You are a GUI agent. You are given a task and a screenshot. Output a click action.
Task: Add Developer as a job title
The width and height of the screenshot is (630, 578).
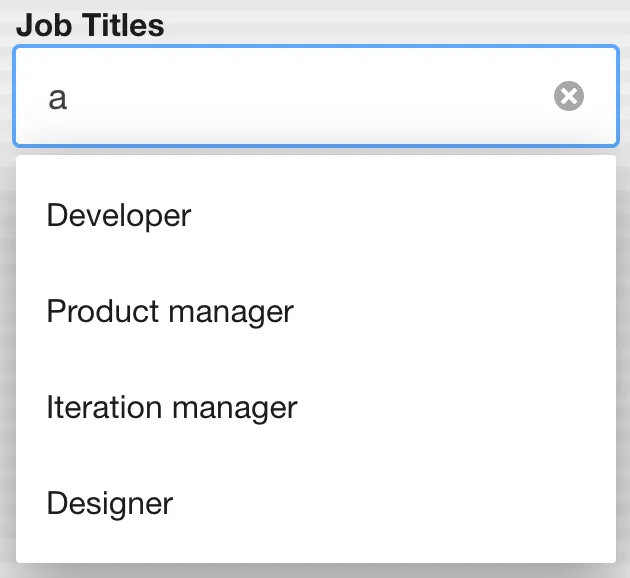(x=119, y=215)
